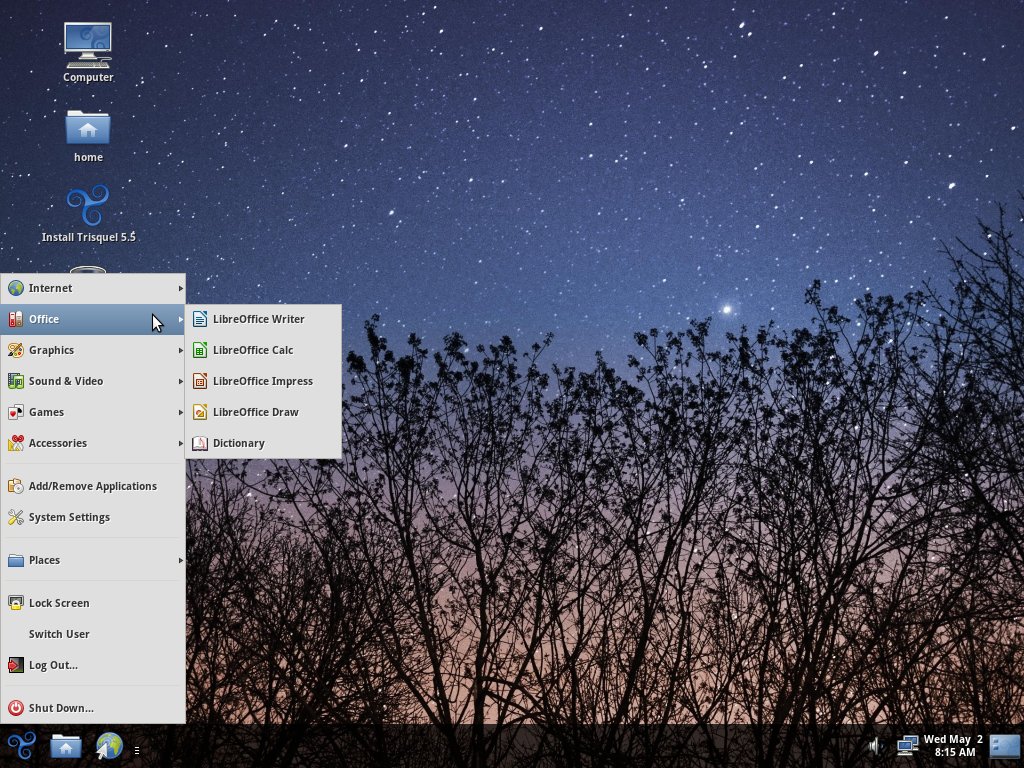Click the Lock Screen entry
This screenshot has width=1024, height=768.
pyautogui.click(x=58, y=603)
